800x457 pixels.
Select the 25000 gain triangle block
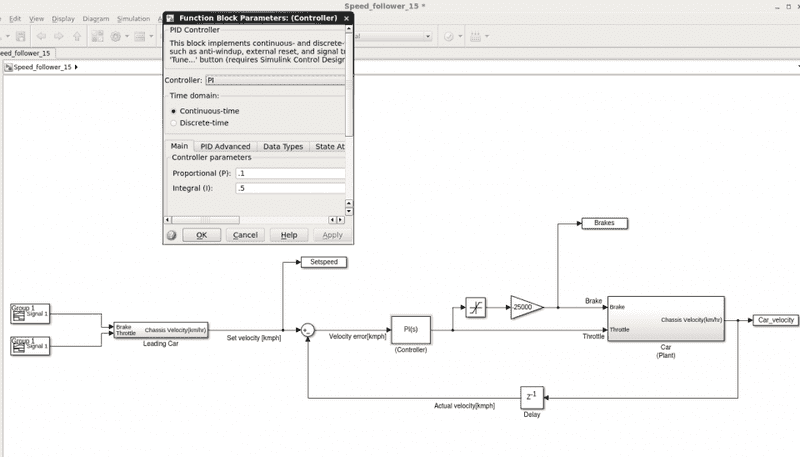pyautogui.click(x=524, y=308)
